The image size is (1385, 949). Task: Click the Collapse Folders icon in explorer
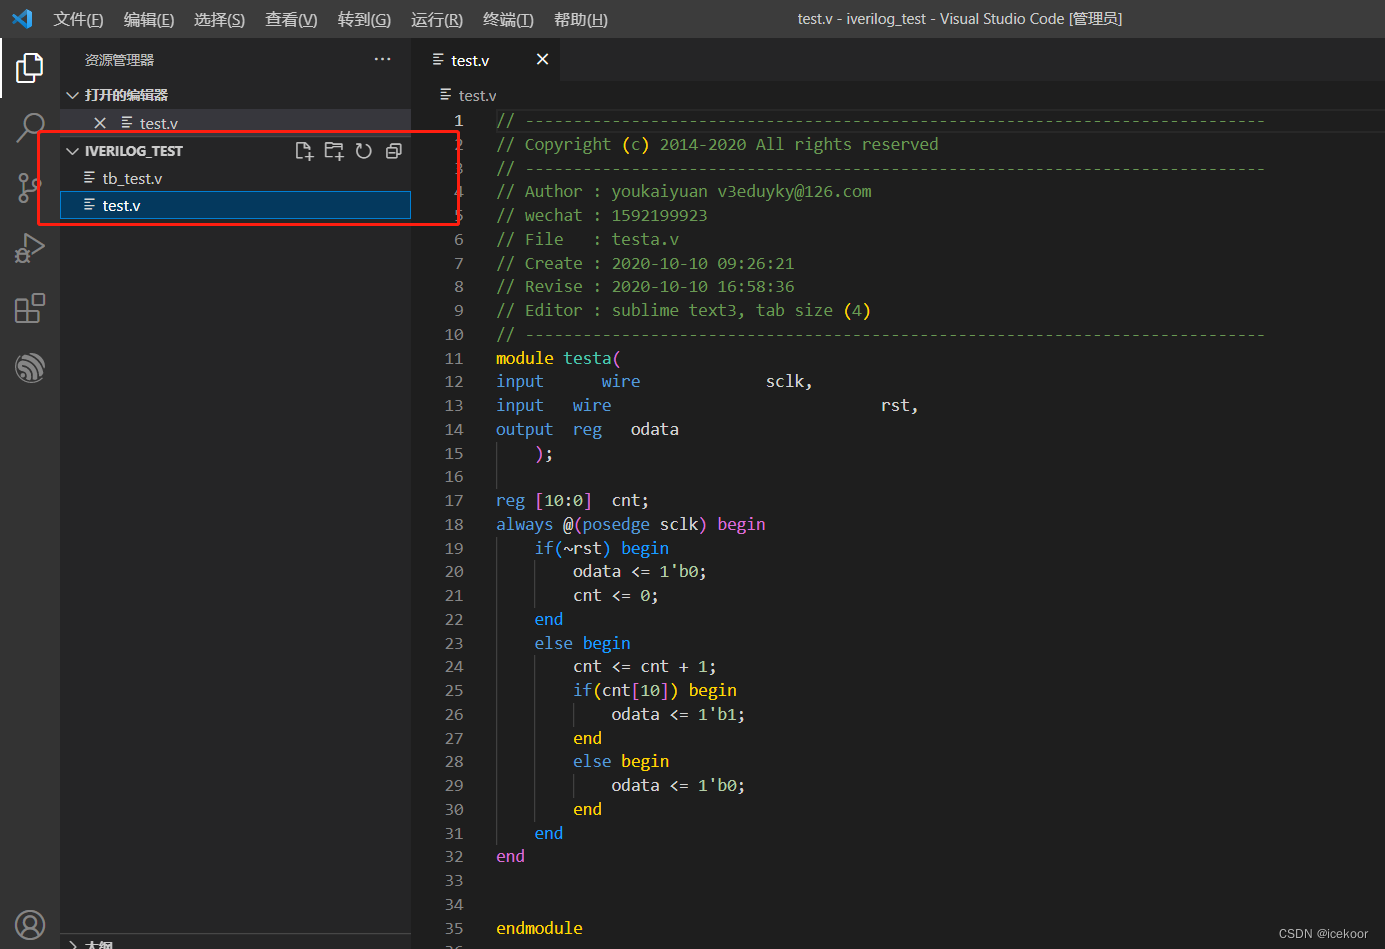coord(394,151)
